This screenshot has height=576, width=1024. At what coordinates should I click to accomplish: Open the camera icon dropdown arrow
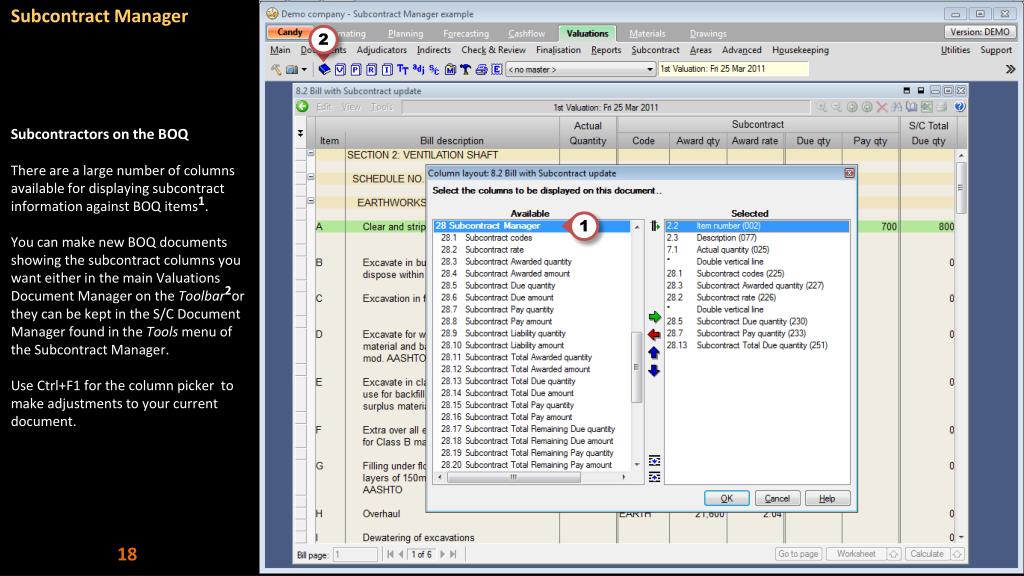pos(304,69)
